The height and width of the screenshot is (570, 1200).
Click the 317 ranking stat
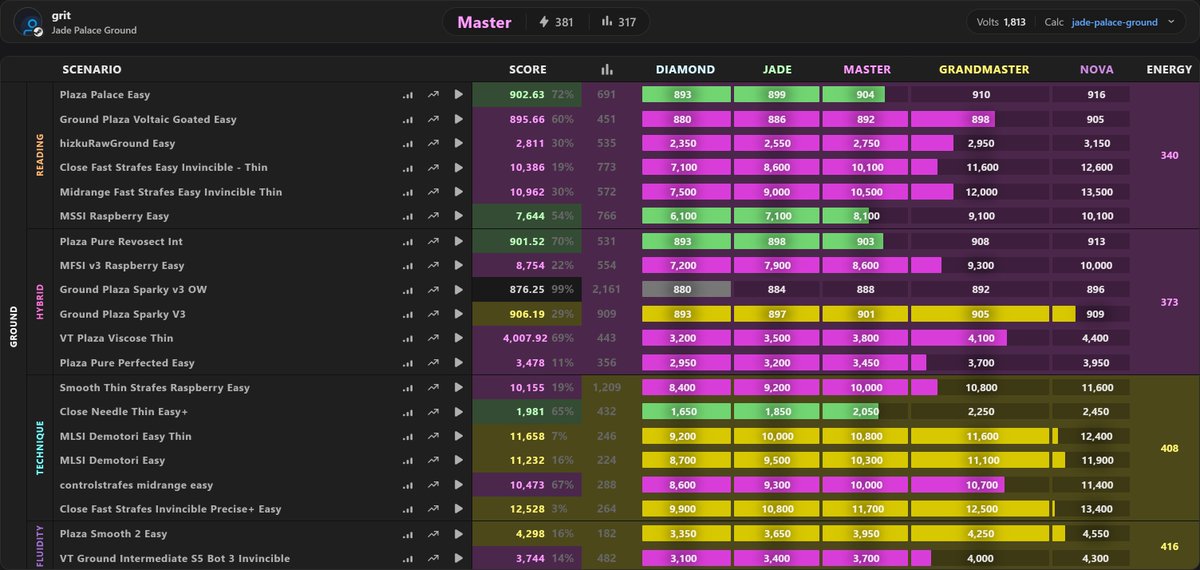coord(621,22)
